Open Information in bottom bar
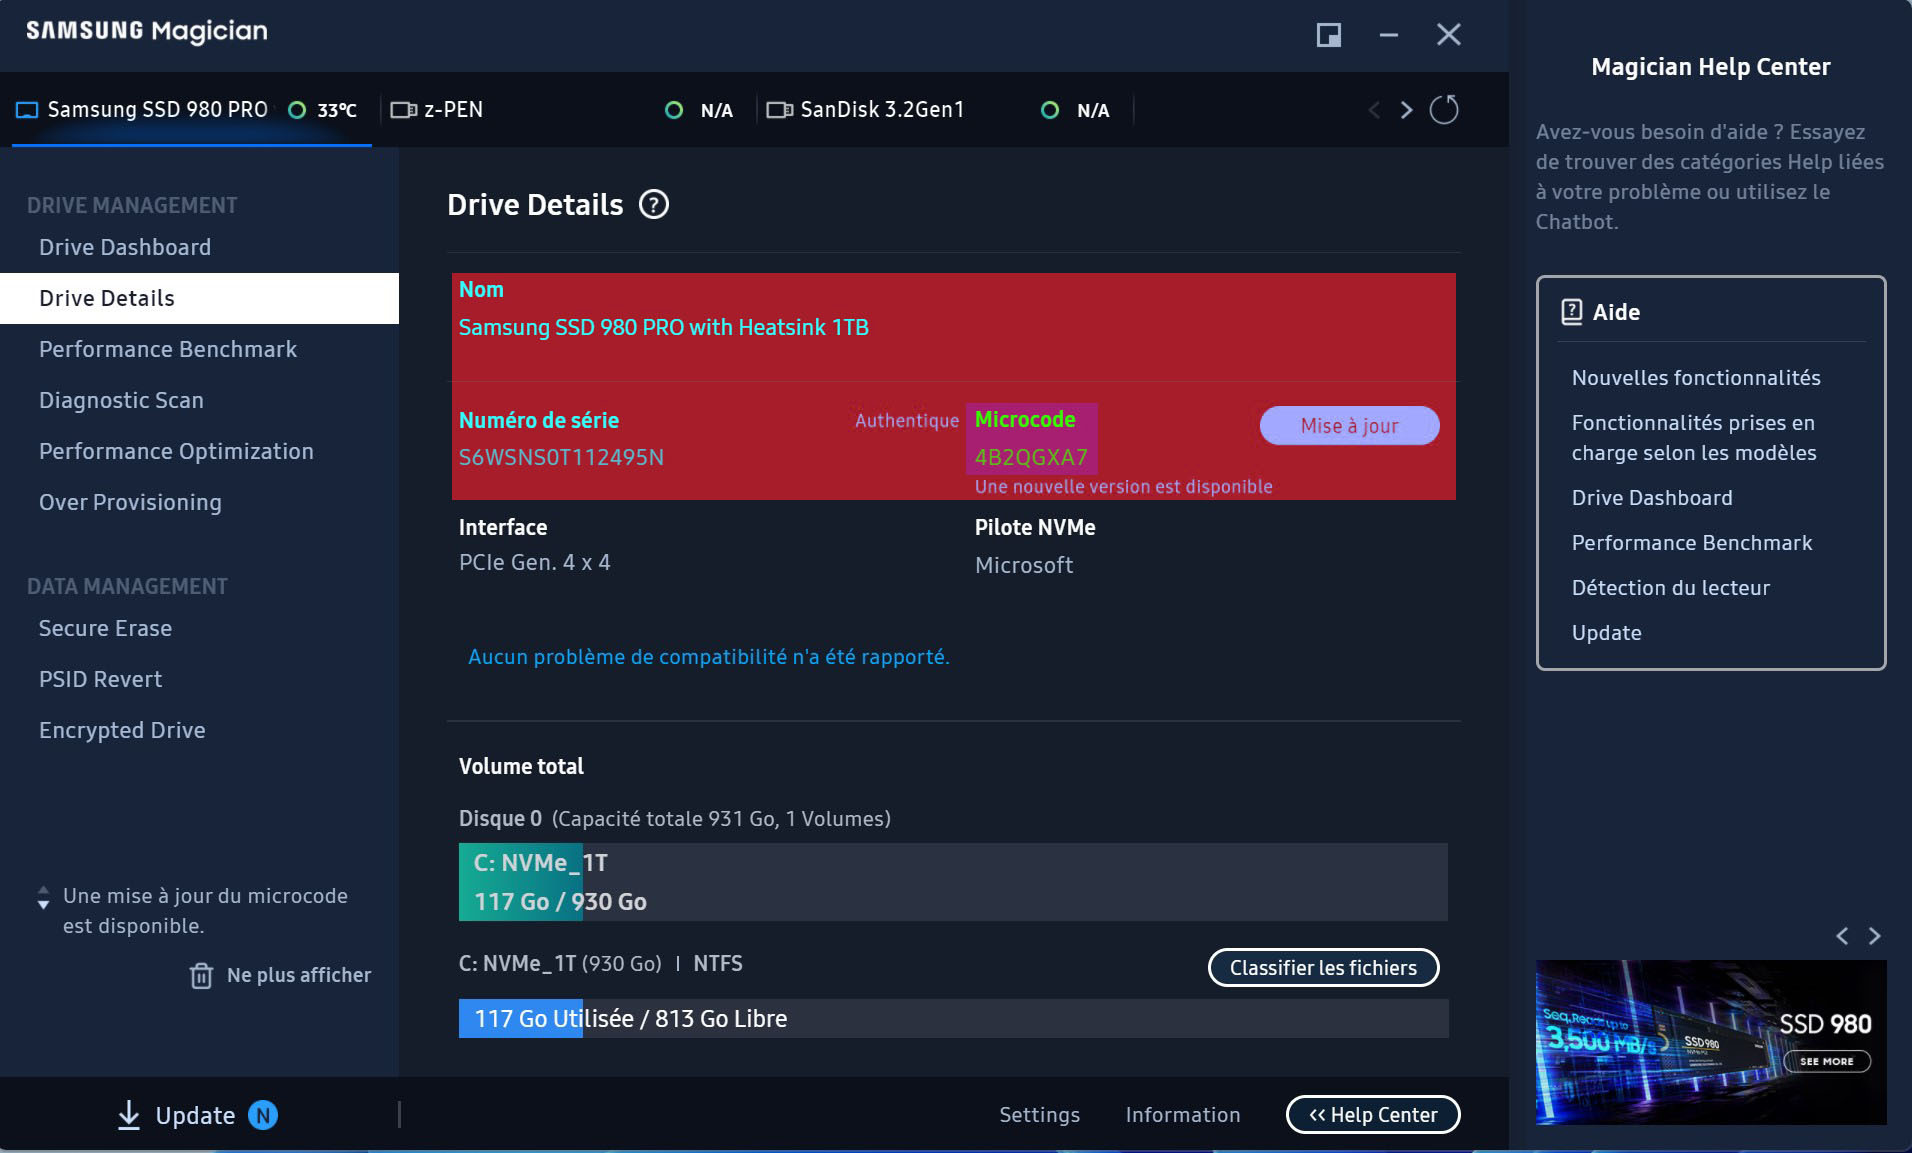 point(1182,1114)
